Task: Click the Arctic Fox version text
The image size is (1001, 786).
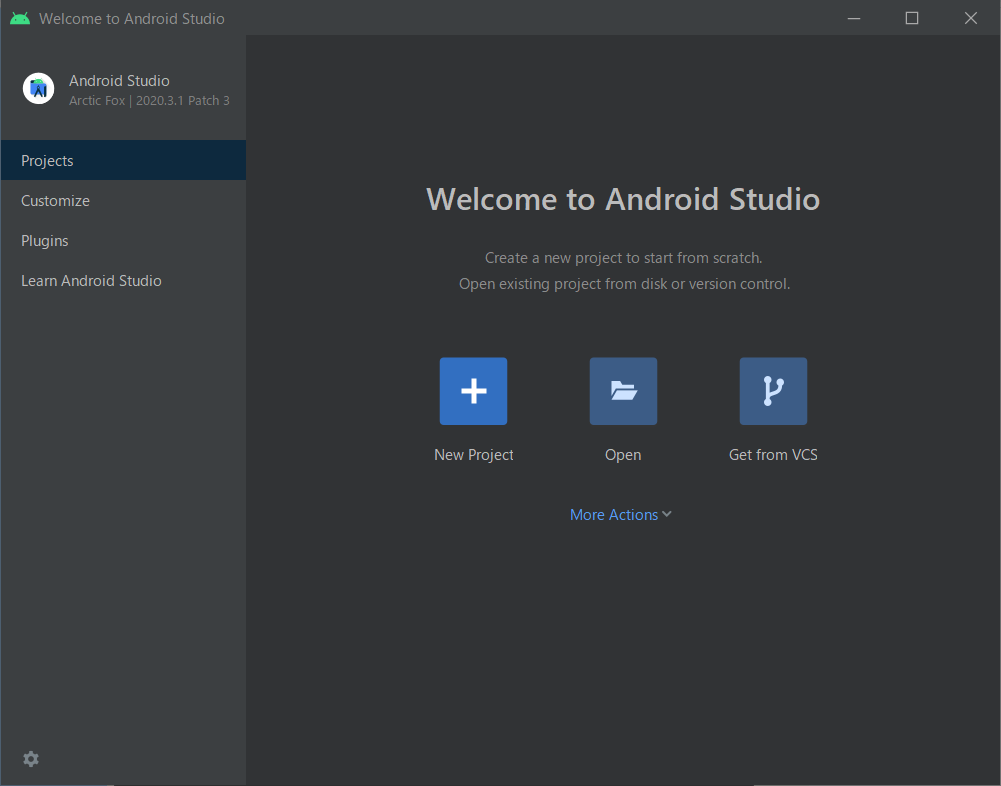Action: 149,101
